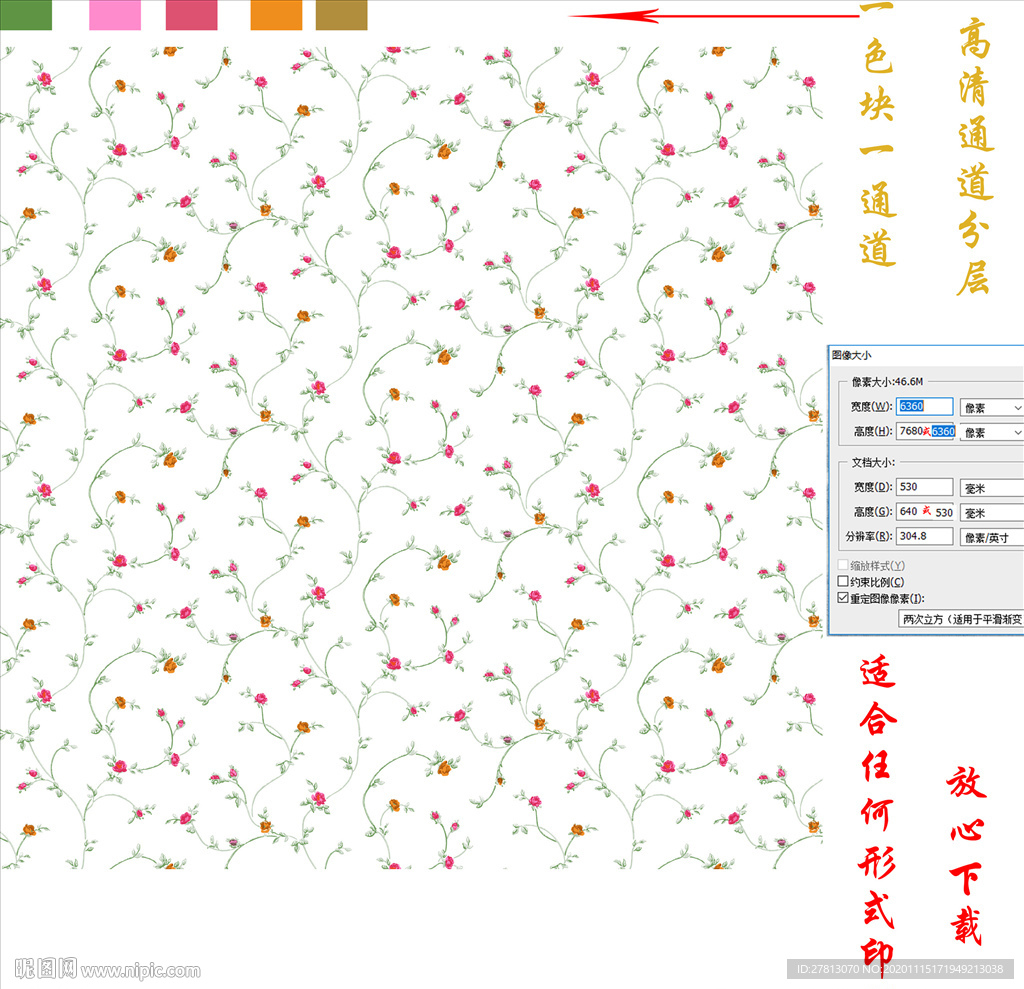Click the ID:27813070 info text

point(900,969)
